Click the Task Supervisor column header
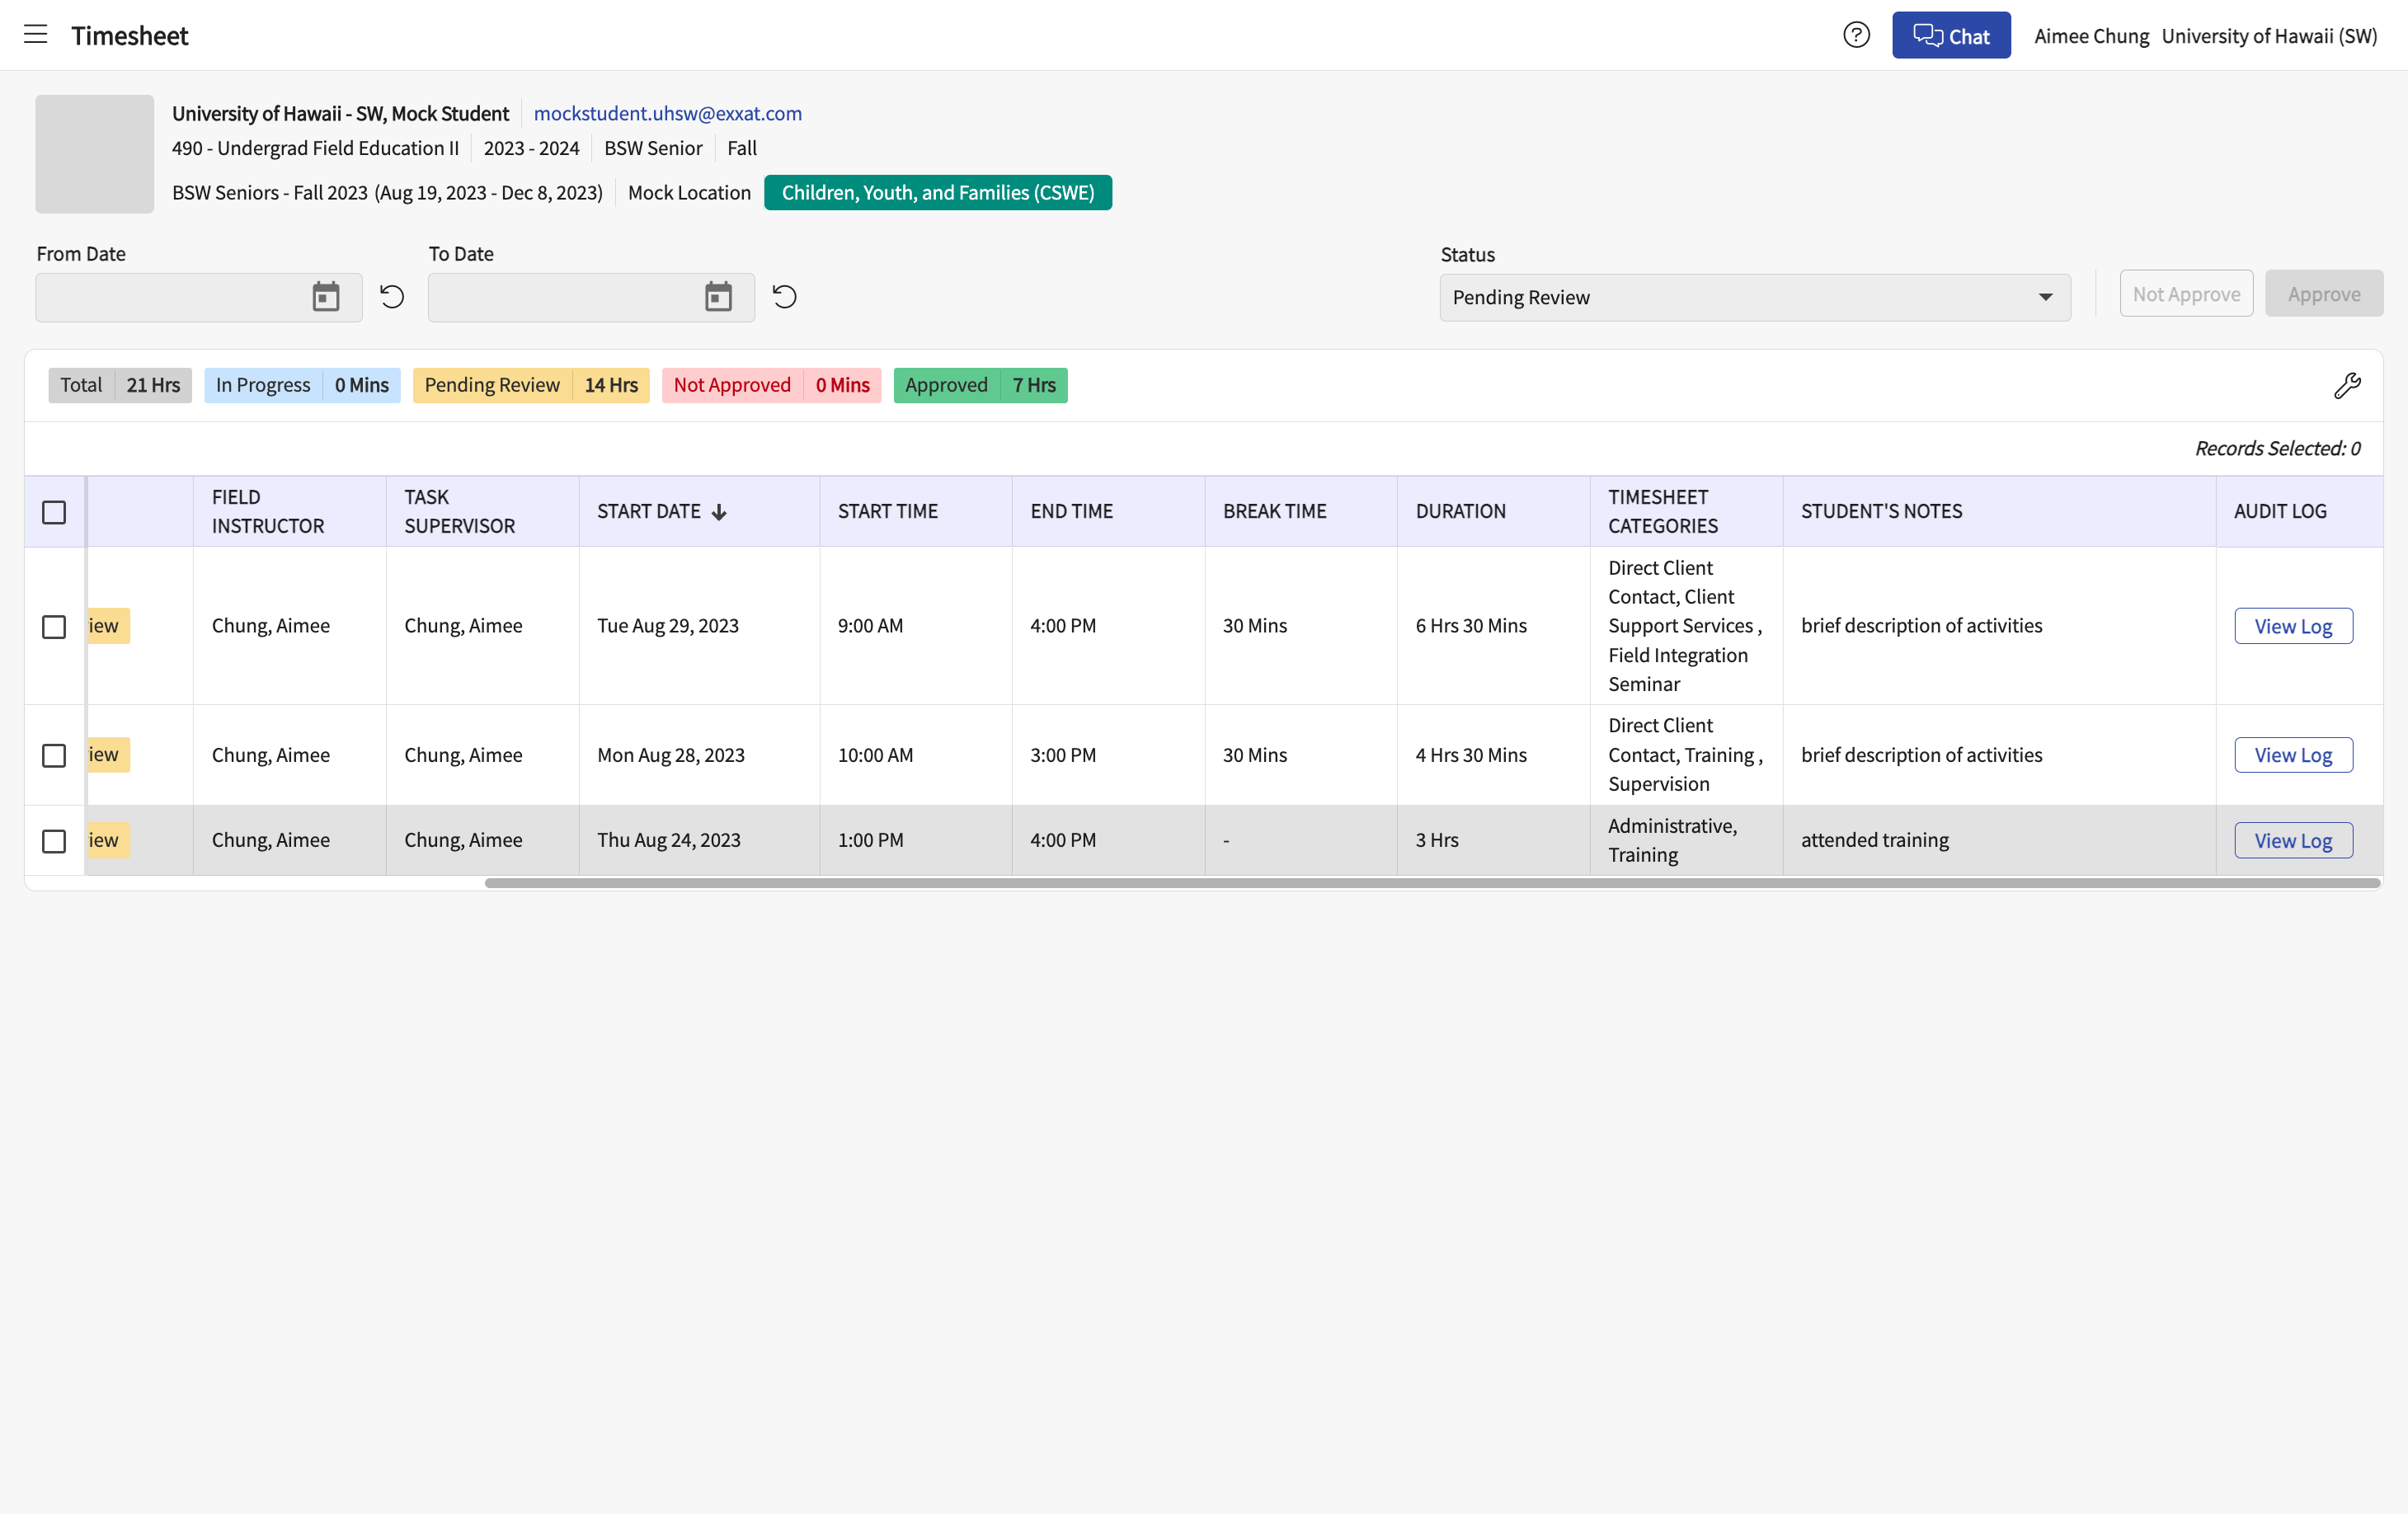Screen dimensions: 2408x1514 pyautogui.click(x=482, y=512)
